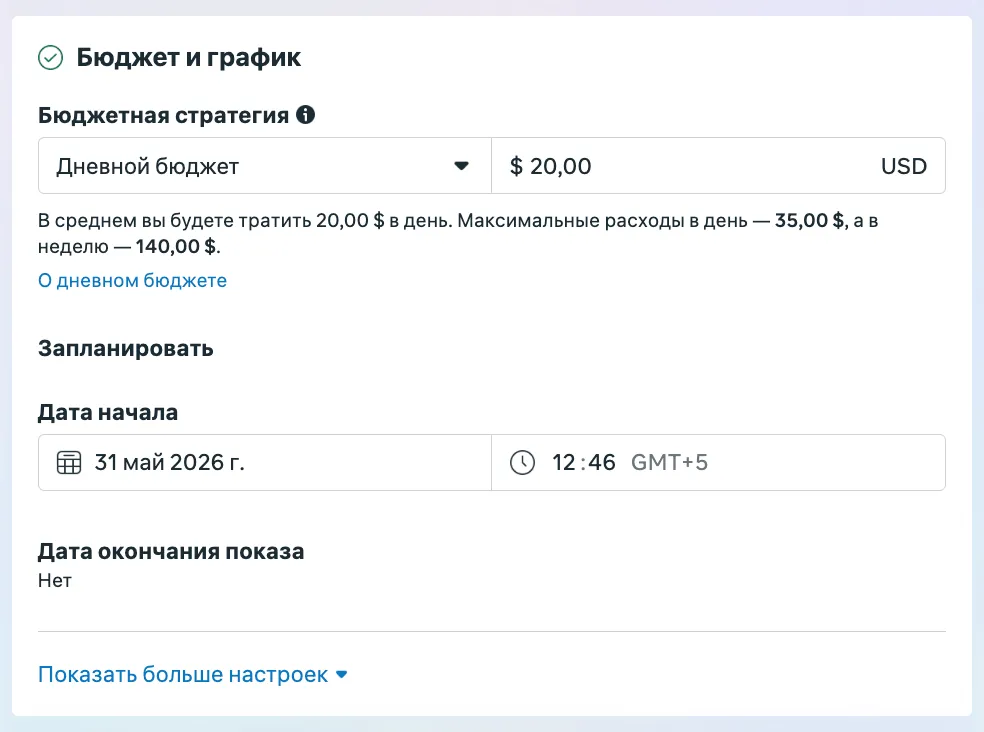This screenshot has height=732, width=984.
Task: Select the 31 май 2026 г. start date field
Action: pyautogui.click(x=265, y=463)
